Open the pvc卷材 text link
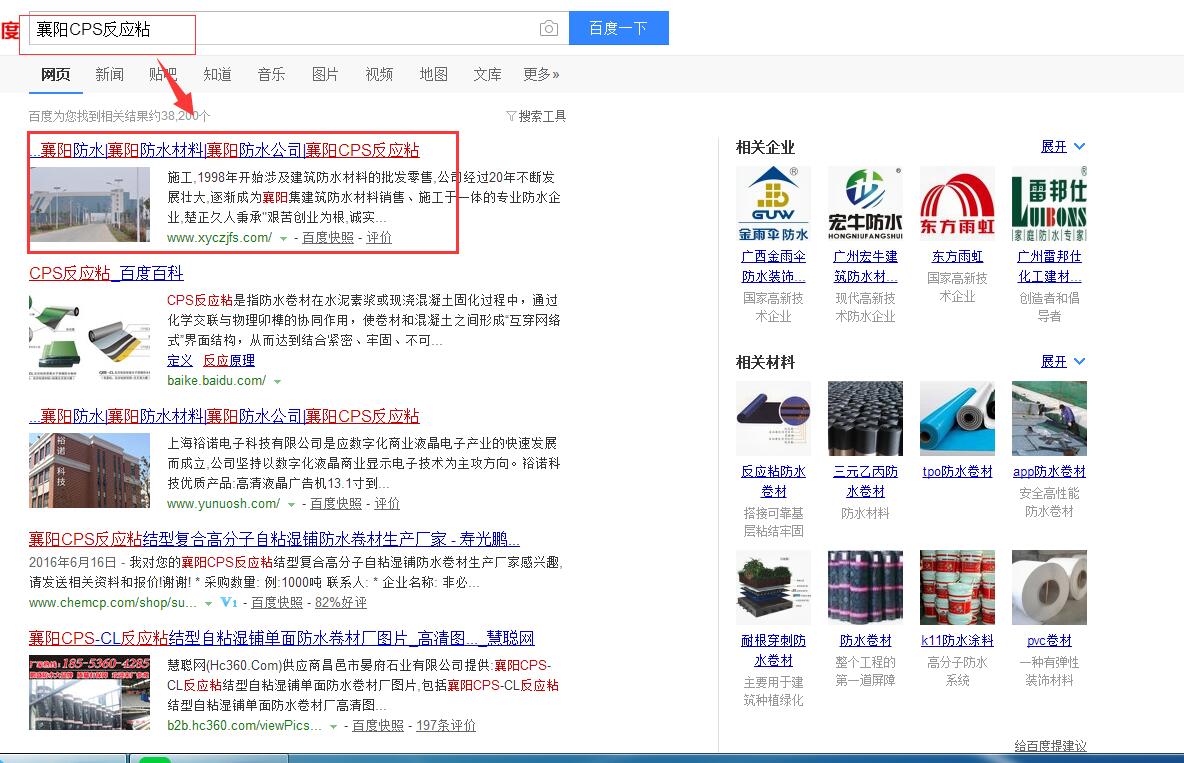Viewport: 1184px width, 763px height. (1050, 641)
